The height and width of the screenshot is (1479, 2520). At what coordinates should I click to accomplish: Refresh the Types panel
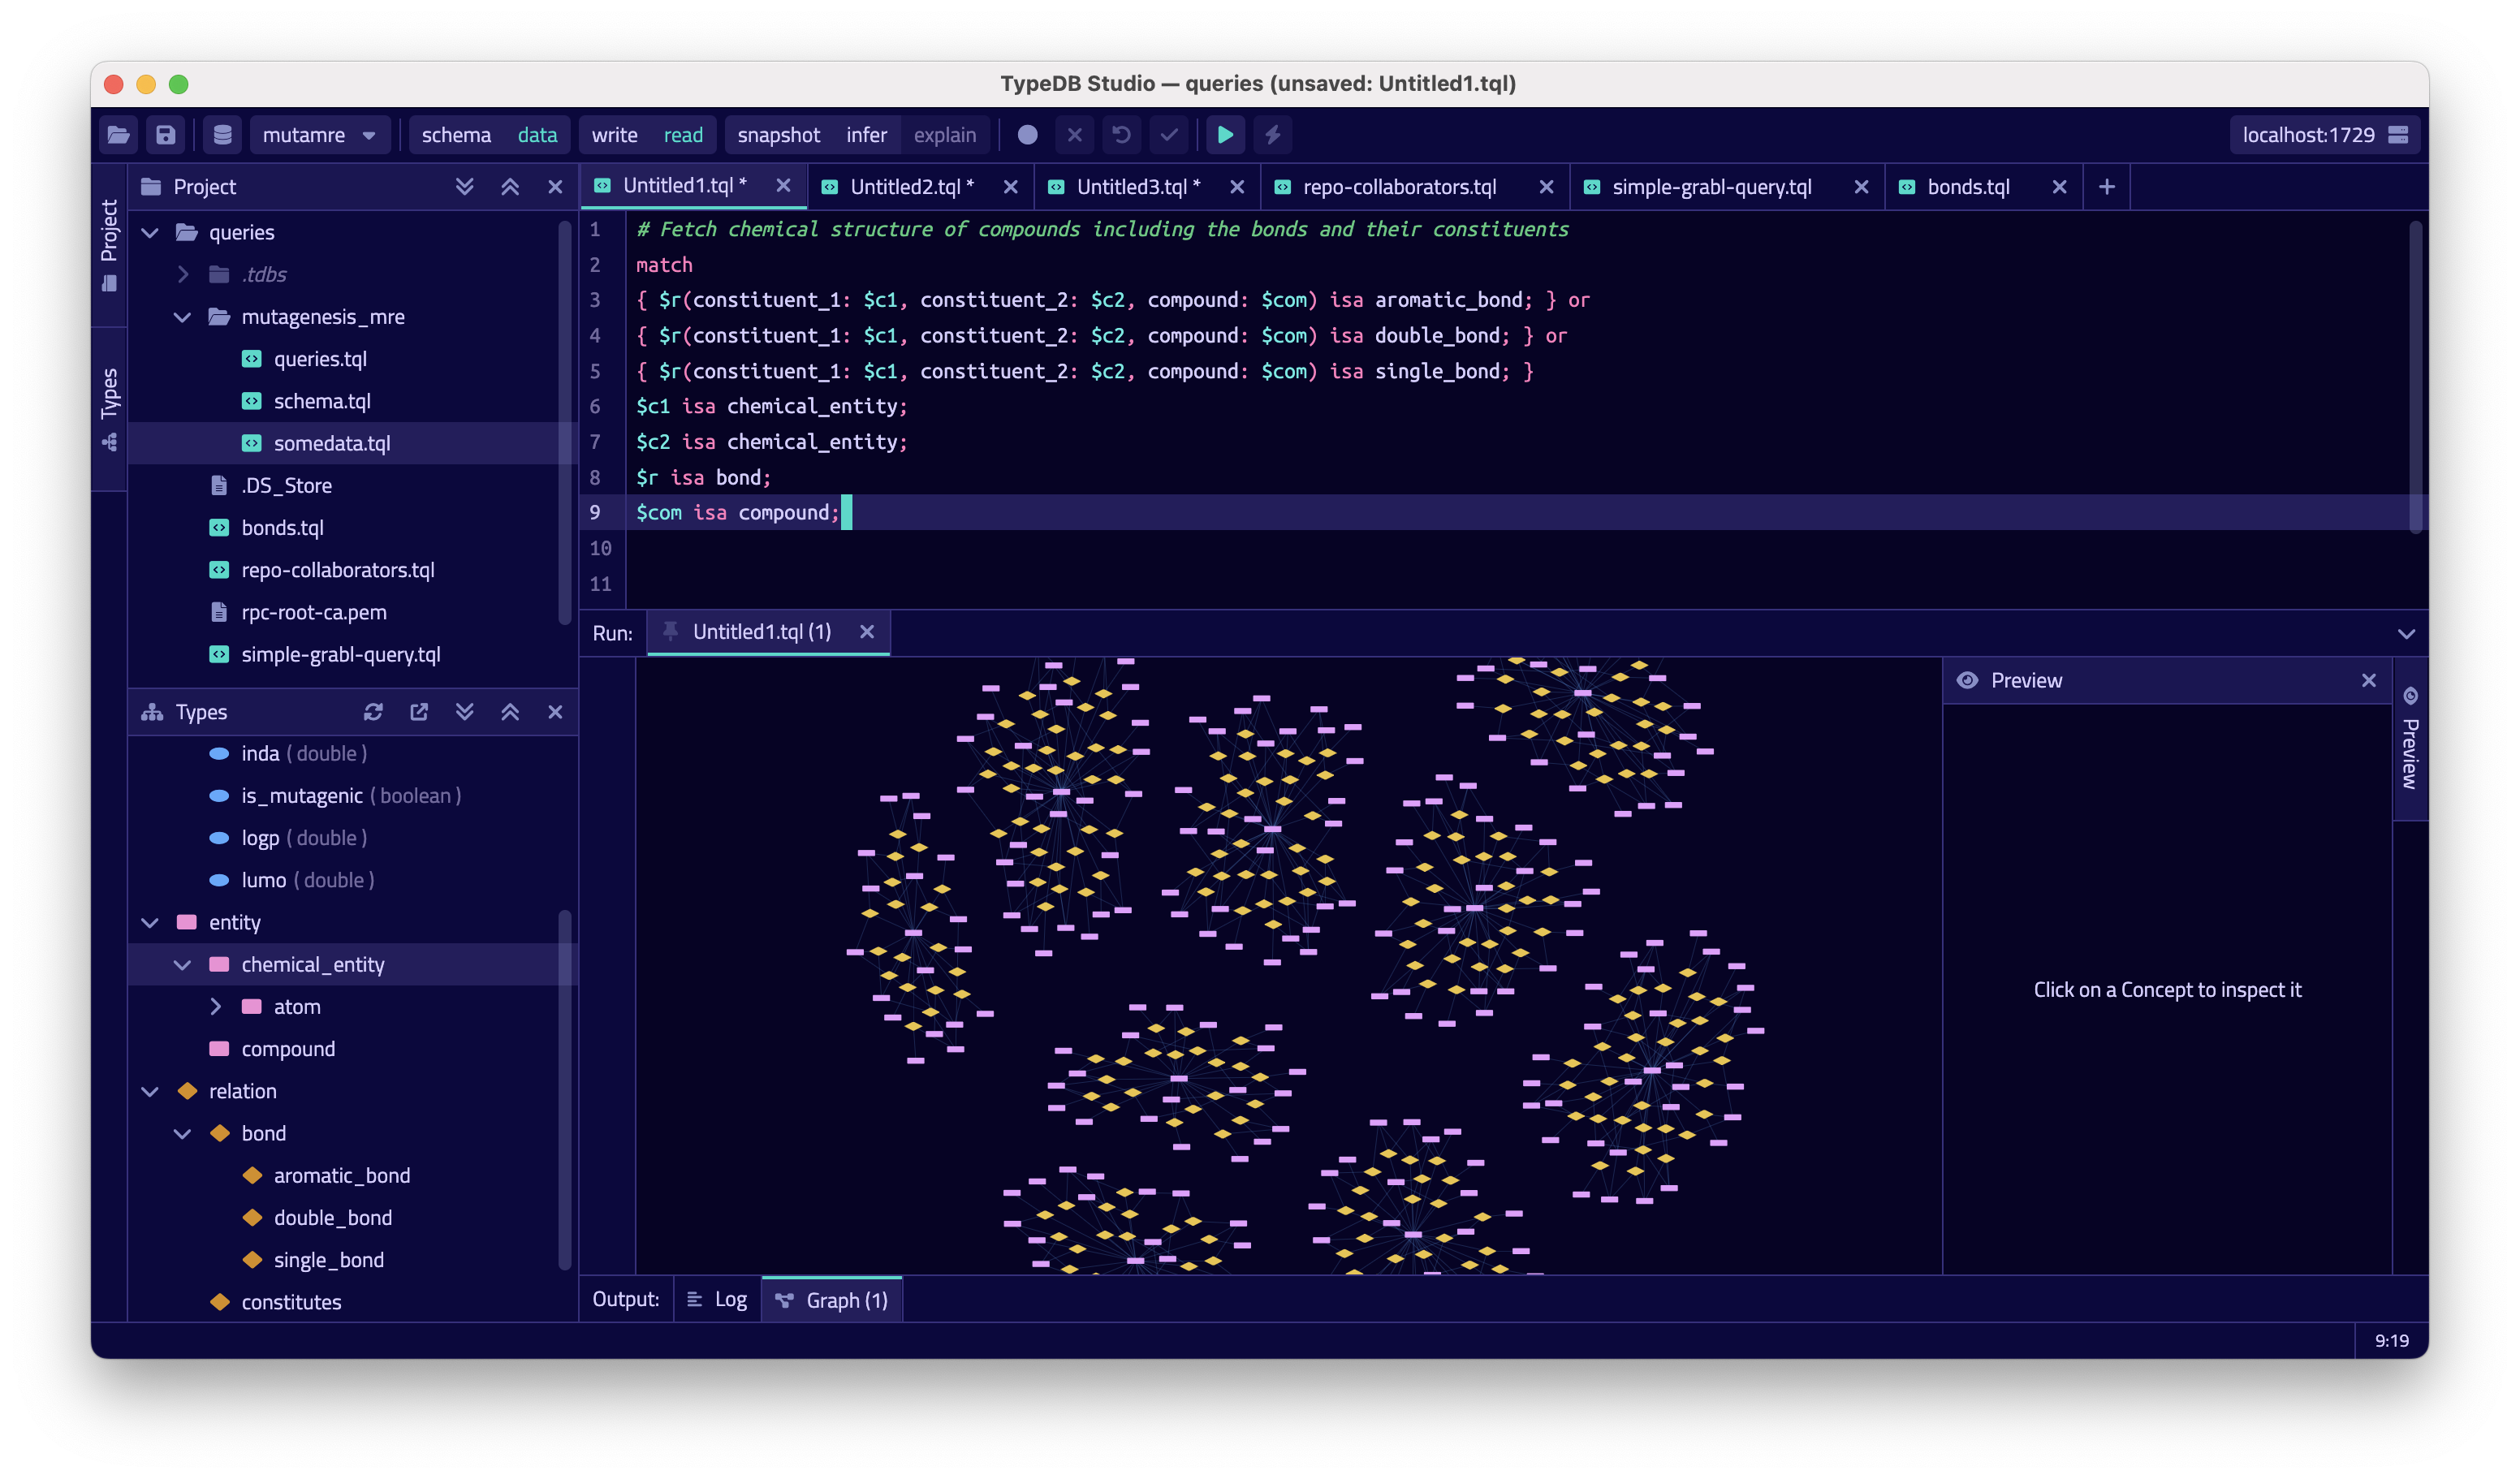coord(373,712)
